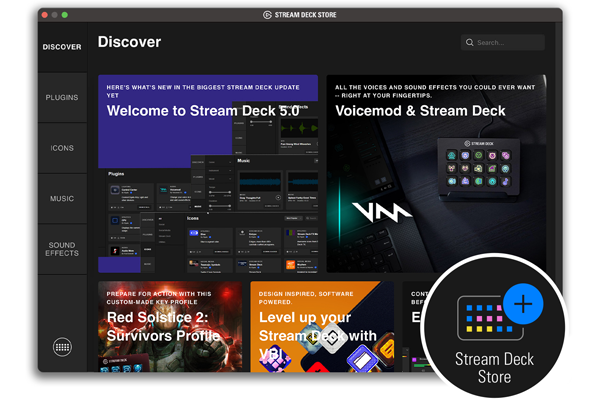This screenshot has width=599, height=400.
Task: Open the keypad grid icon in the sidebar
Action: 62,347
